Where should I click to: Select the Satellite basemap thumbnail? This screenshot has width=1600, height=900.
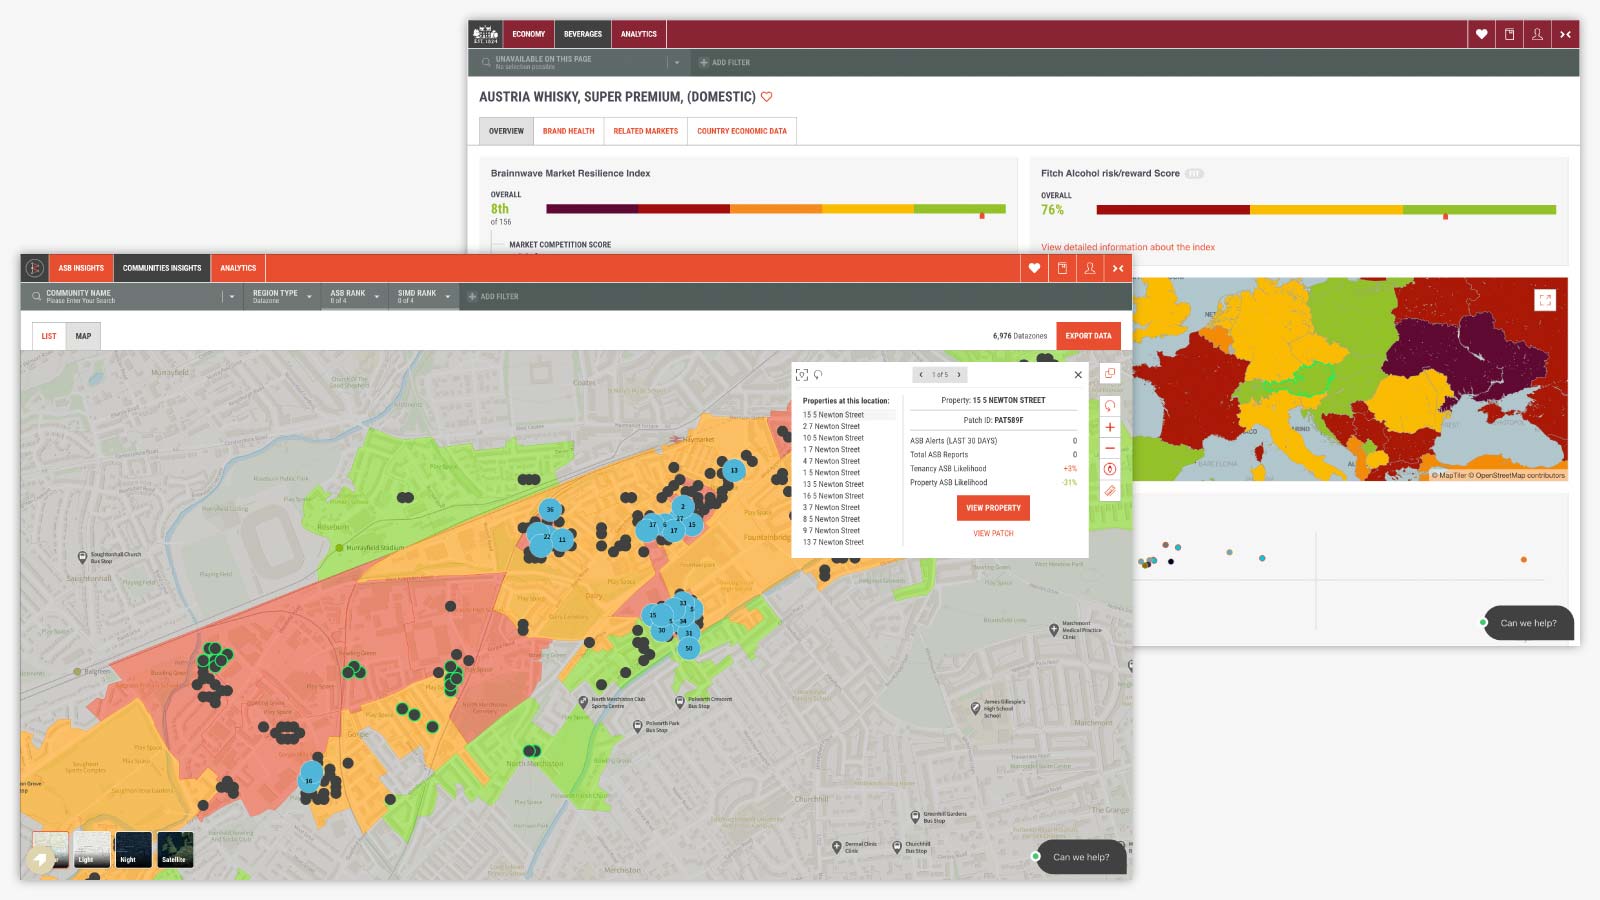tap(175, 849)
